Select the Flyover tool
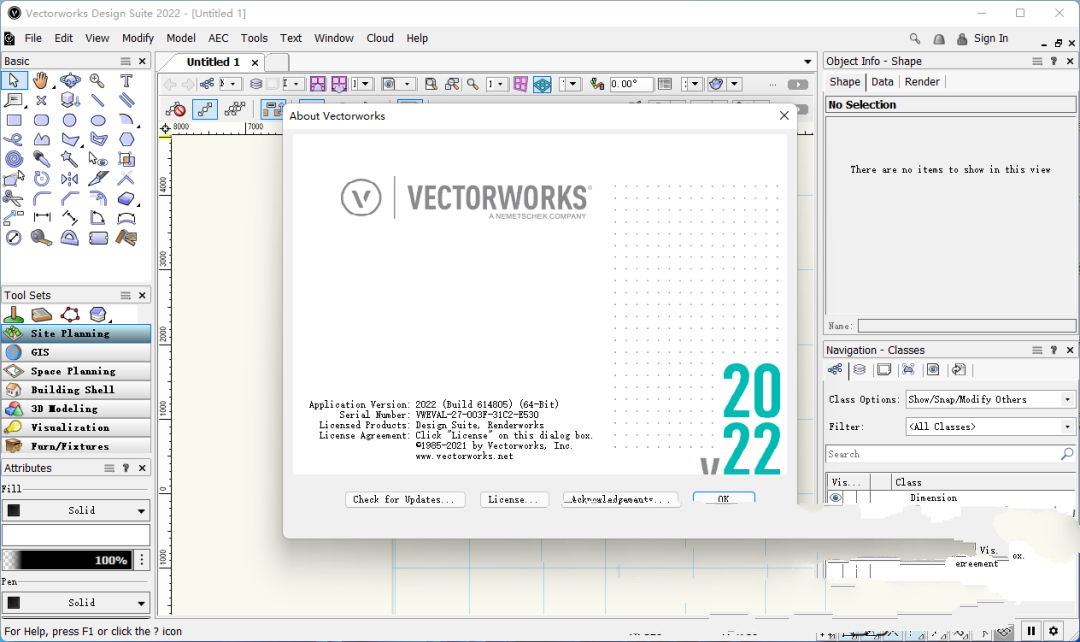 tap(70, 81)
